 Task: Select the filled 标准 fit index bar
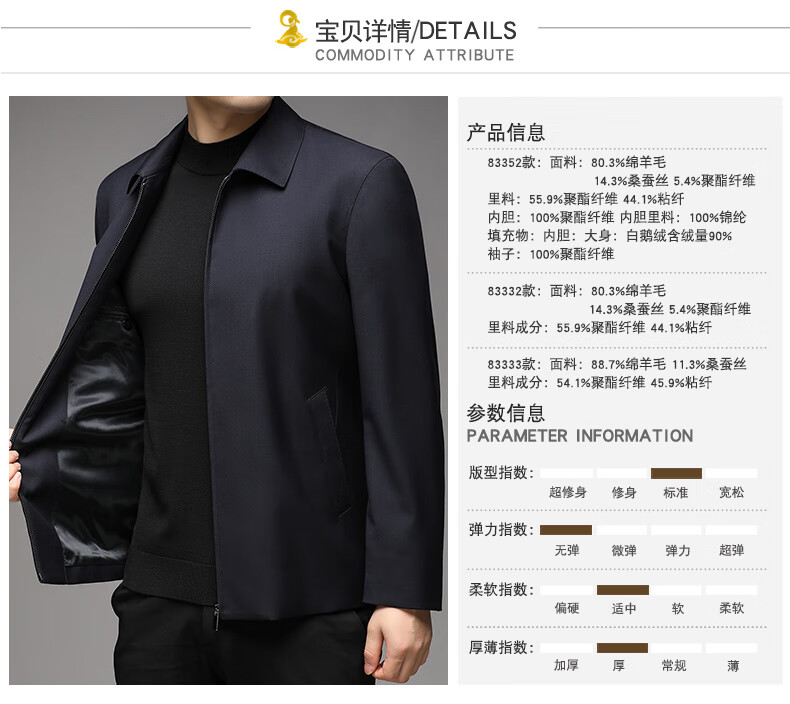click(x=676, y=473)
